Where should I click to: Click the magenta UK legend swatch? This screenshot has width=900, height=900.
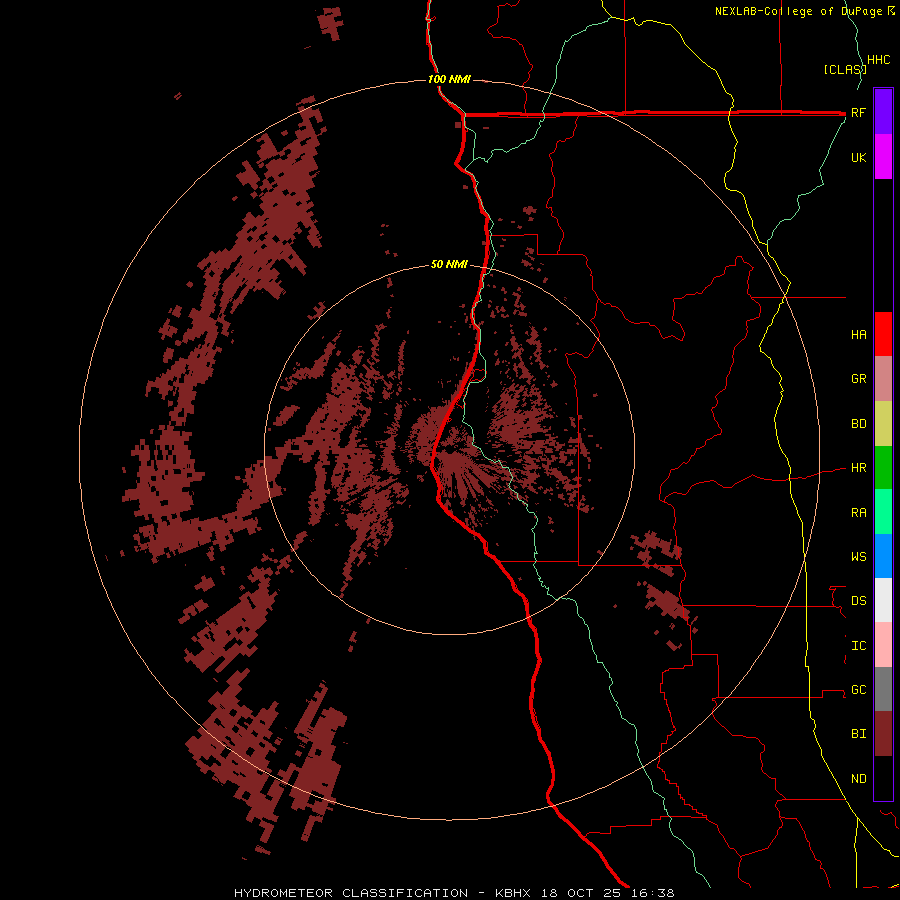[883, 157]
